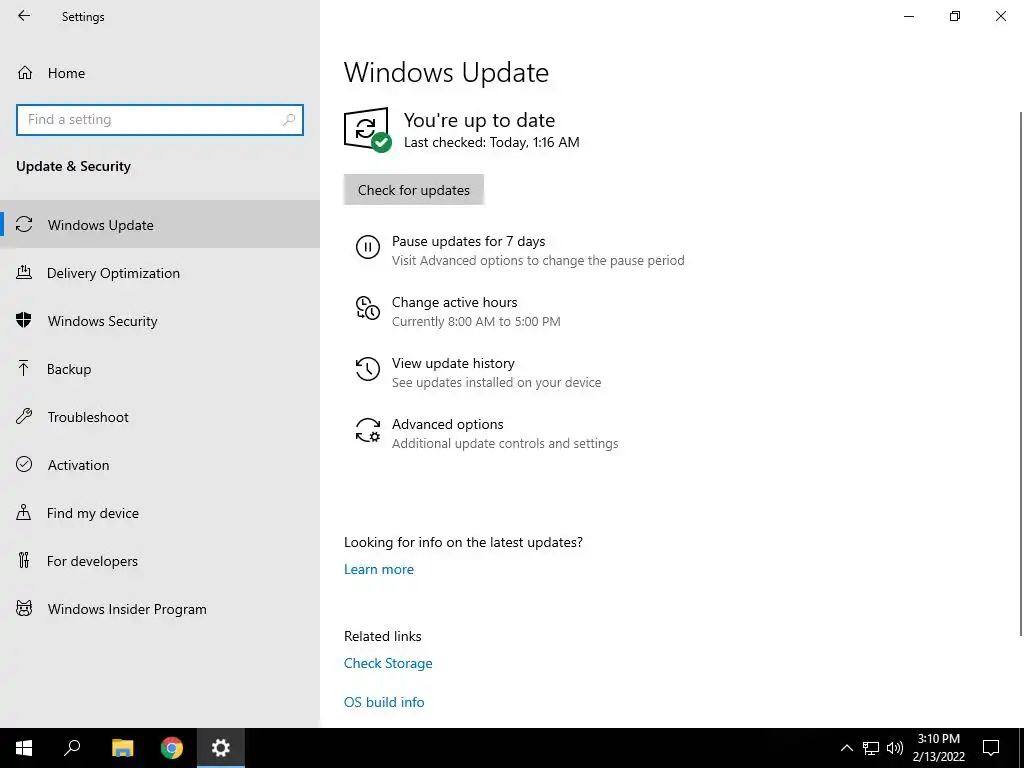The width and height of the screenshot is (1024, 768).
Task: Open Windows Security page
Action: 160,321
